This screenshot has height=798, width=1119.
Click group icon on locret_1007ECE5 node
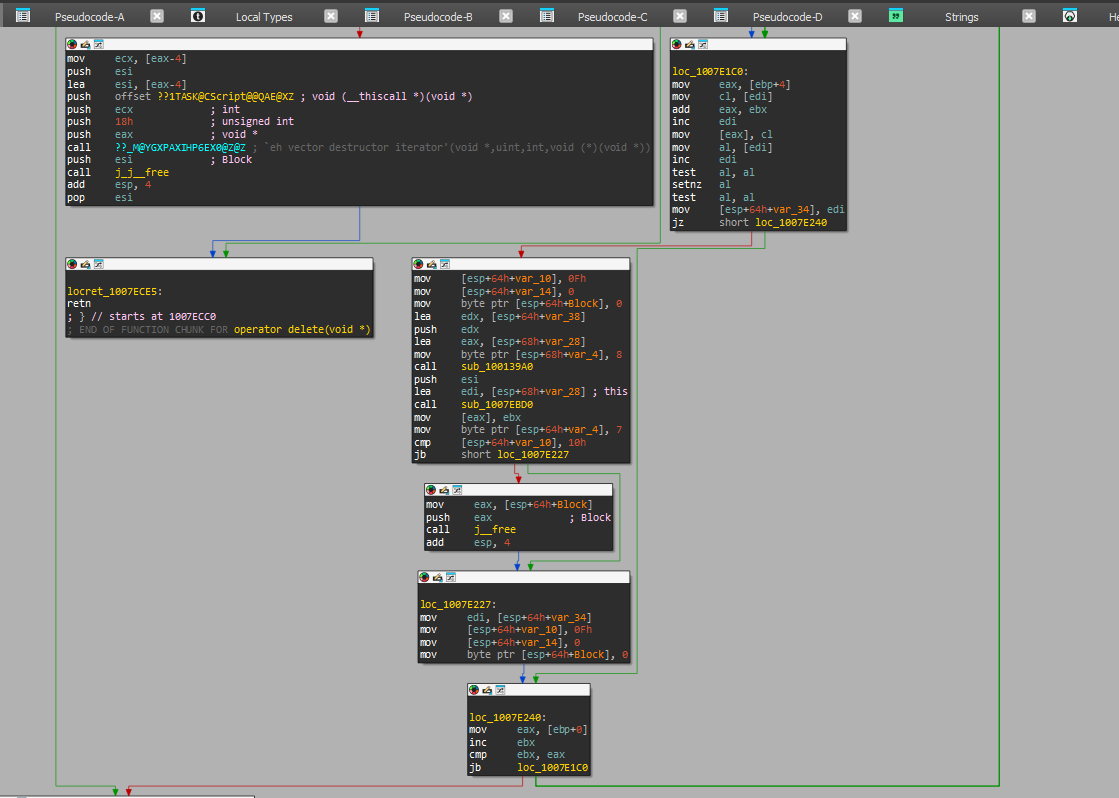[98, 264]
